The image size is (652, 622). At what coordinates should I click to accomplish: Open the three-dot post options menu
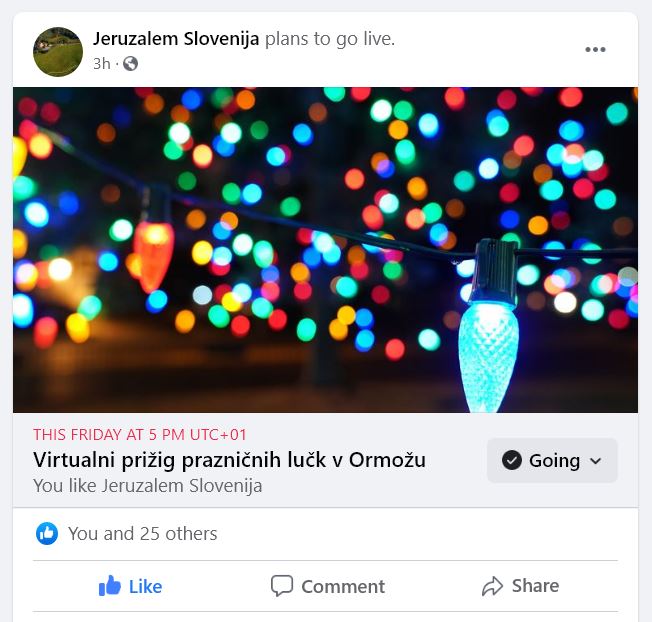(x=595, y=49)
